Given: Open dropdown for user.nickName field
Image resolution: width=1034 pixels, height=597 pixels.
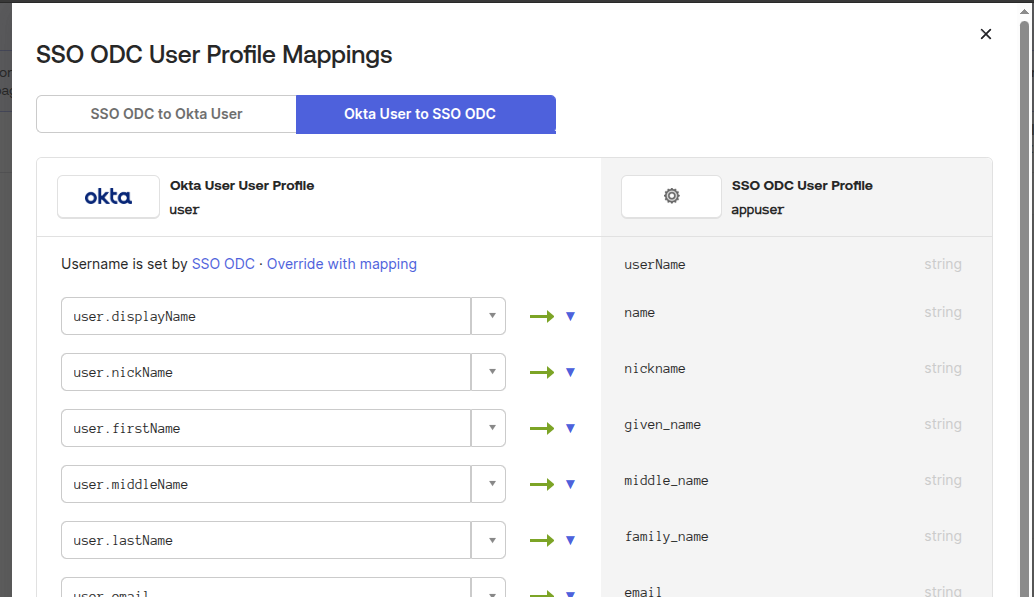Looking at the screenshot, I should [x=489, y=372].
